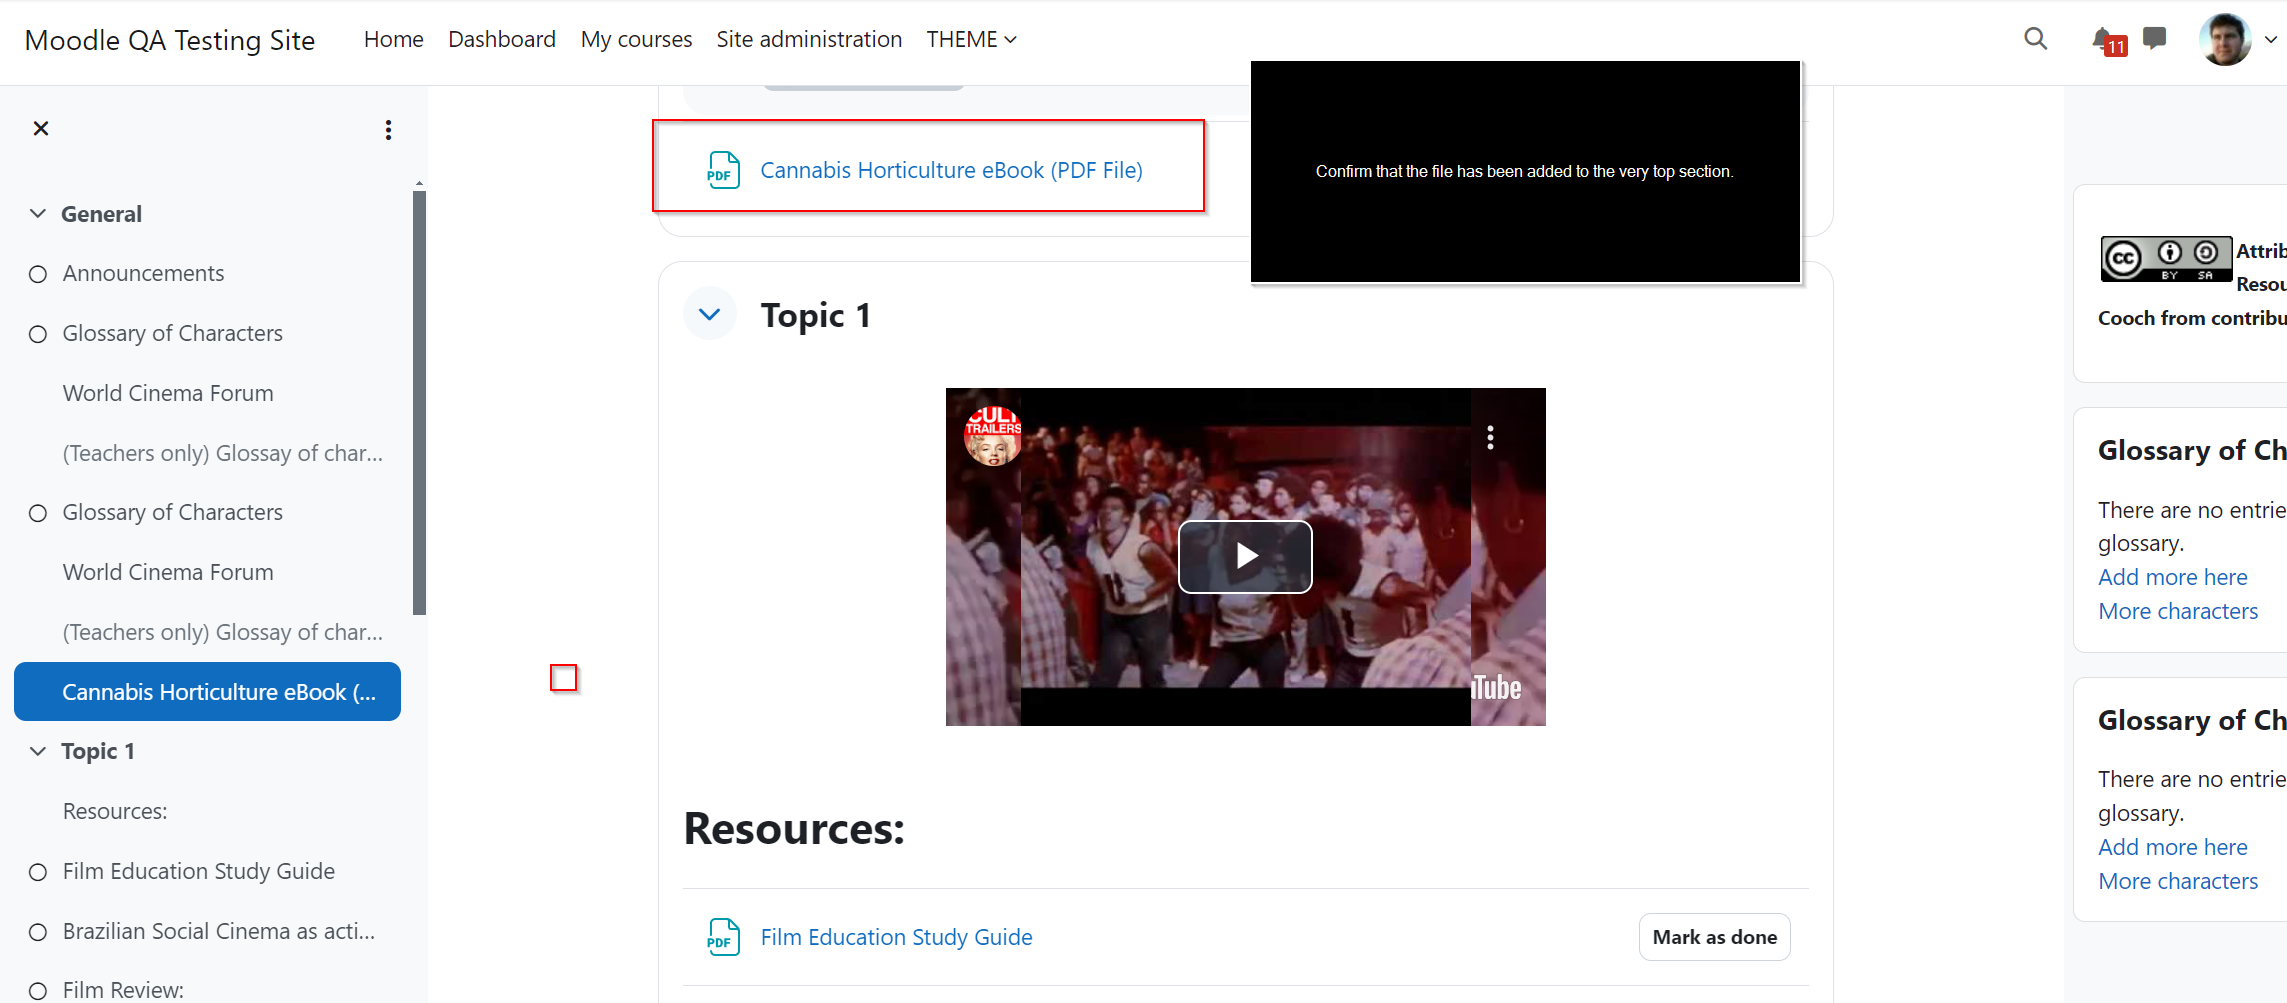Select Brazilian Social Cinema index item
The image size is (2287, 1003).
(219, 931)
